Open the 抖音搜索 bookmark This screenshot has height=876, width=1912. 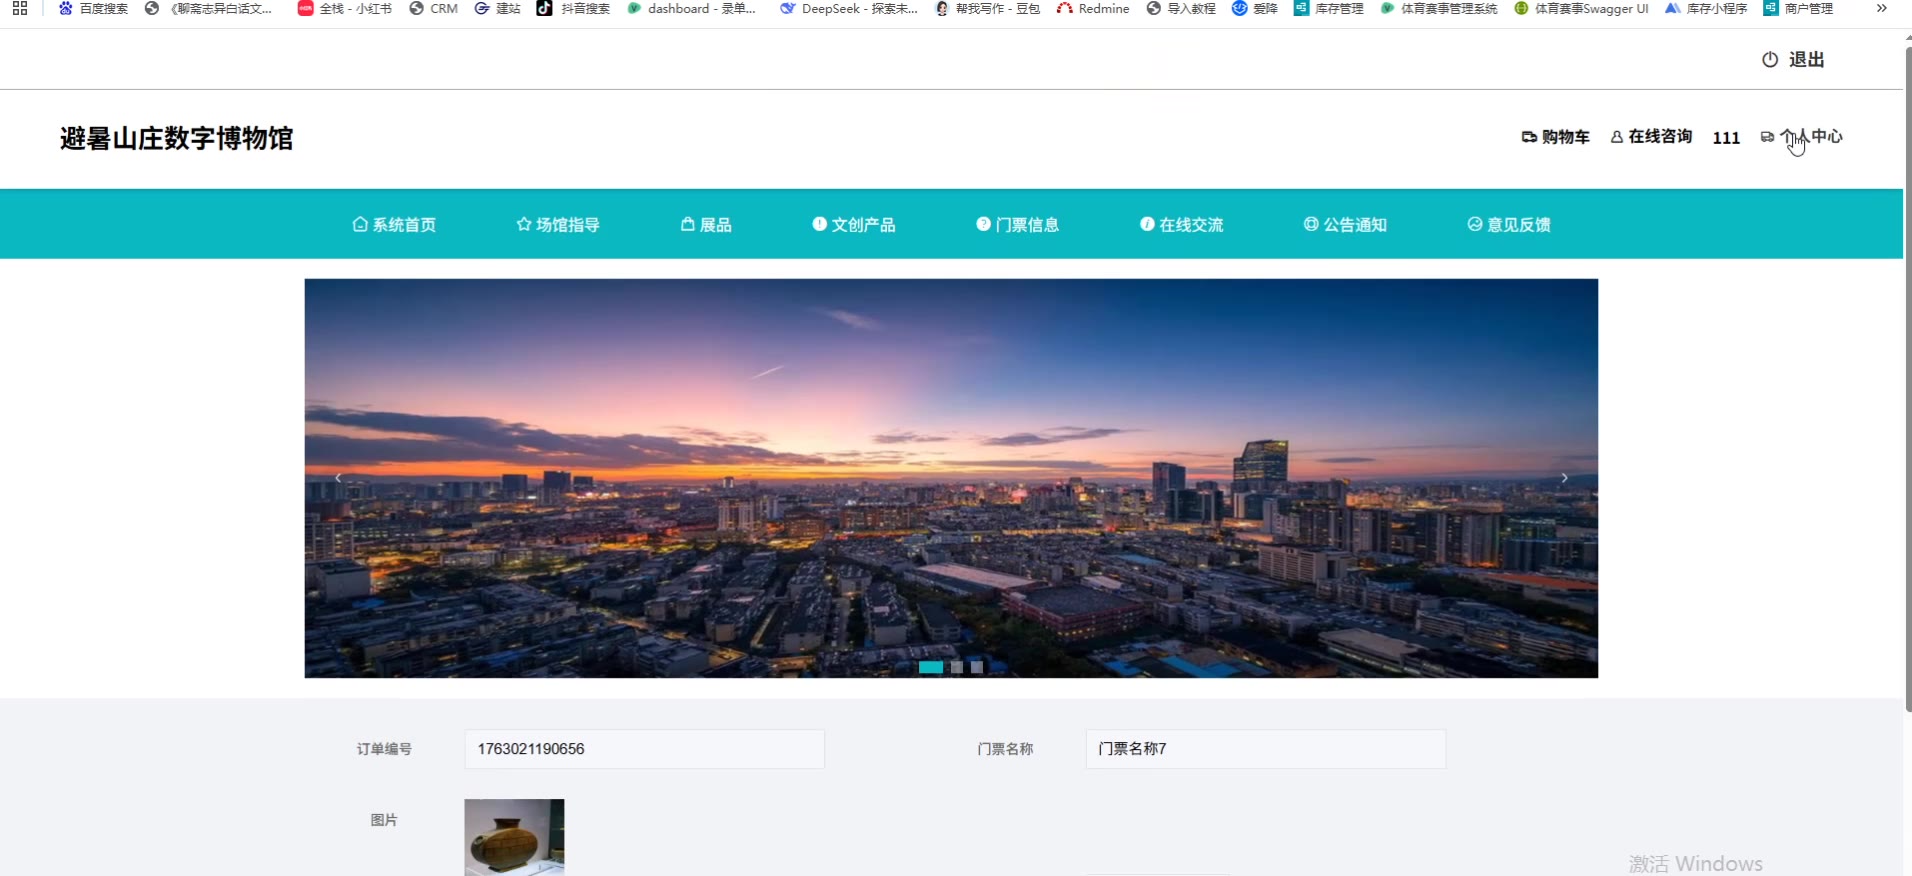click(573, 8)
